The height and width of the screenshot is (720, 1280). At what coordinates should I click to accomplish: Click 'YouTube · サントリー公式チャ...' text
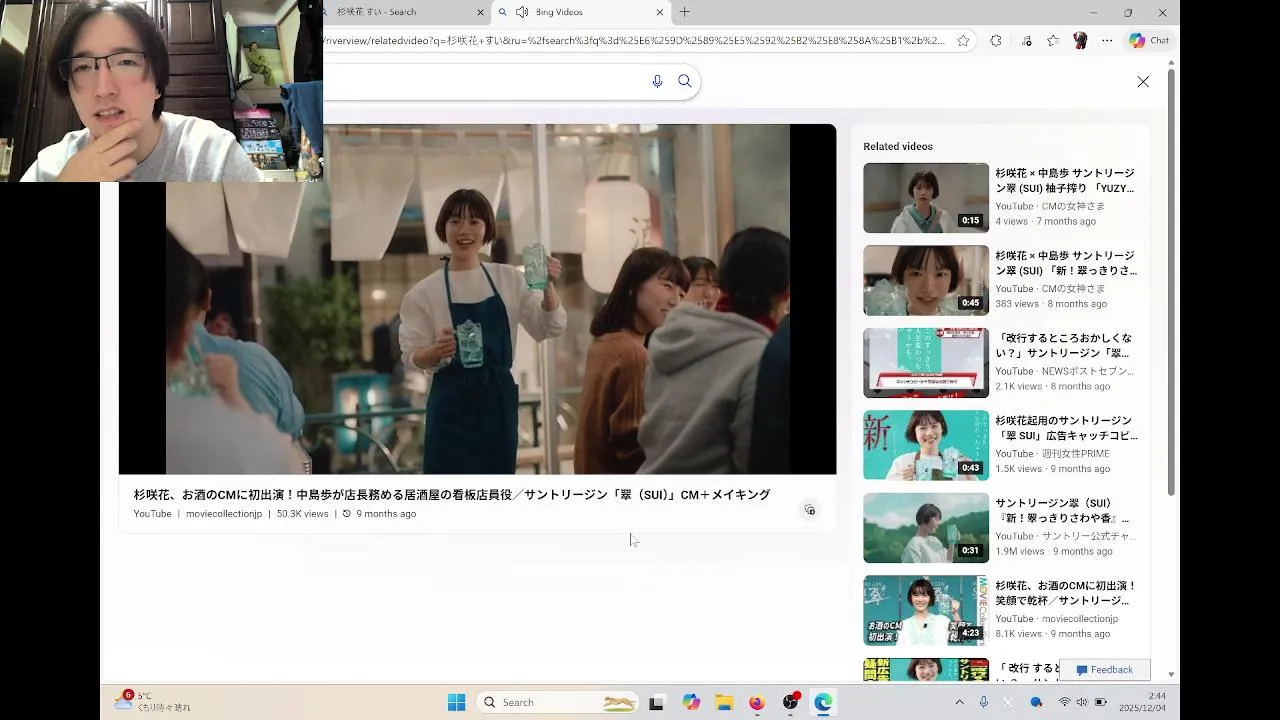[1065, 536]
